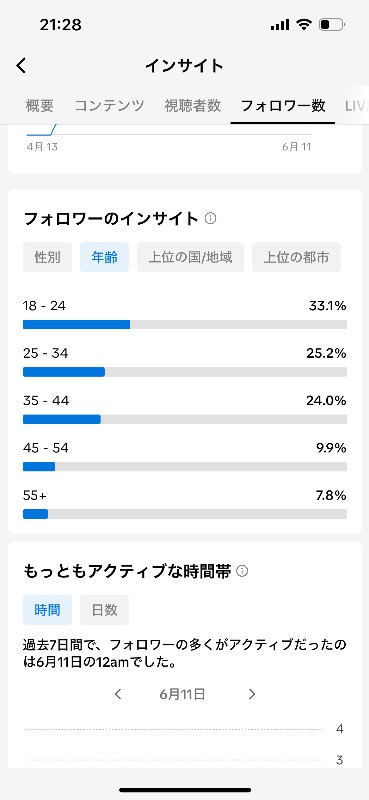Open info icon beside もっともアクティブな時間帯

(242, 571)
